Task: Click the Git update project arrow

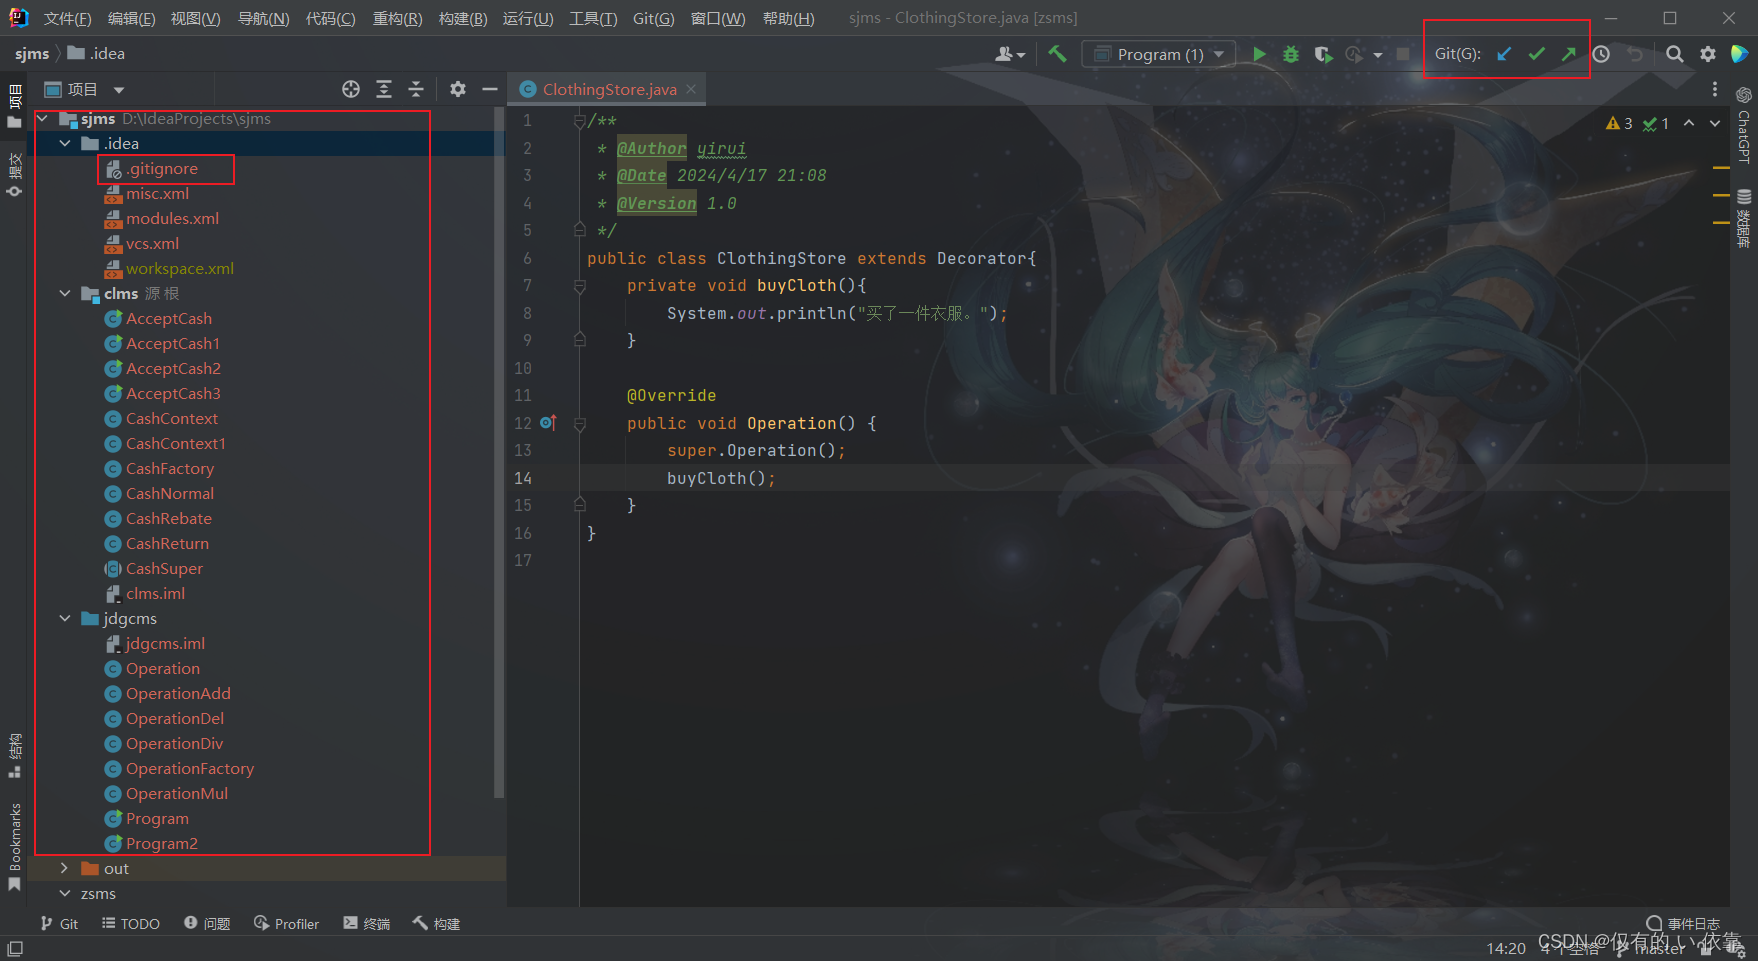Action: (x=1504, y=54)
